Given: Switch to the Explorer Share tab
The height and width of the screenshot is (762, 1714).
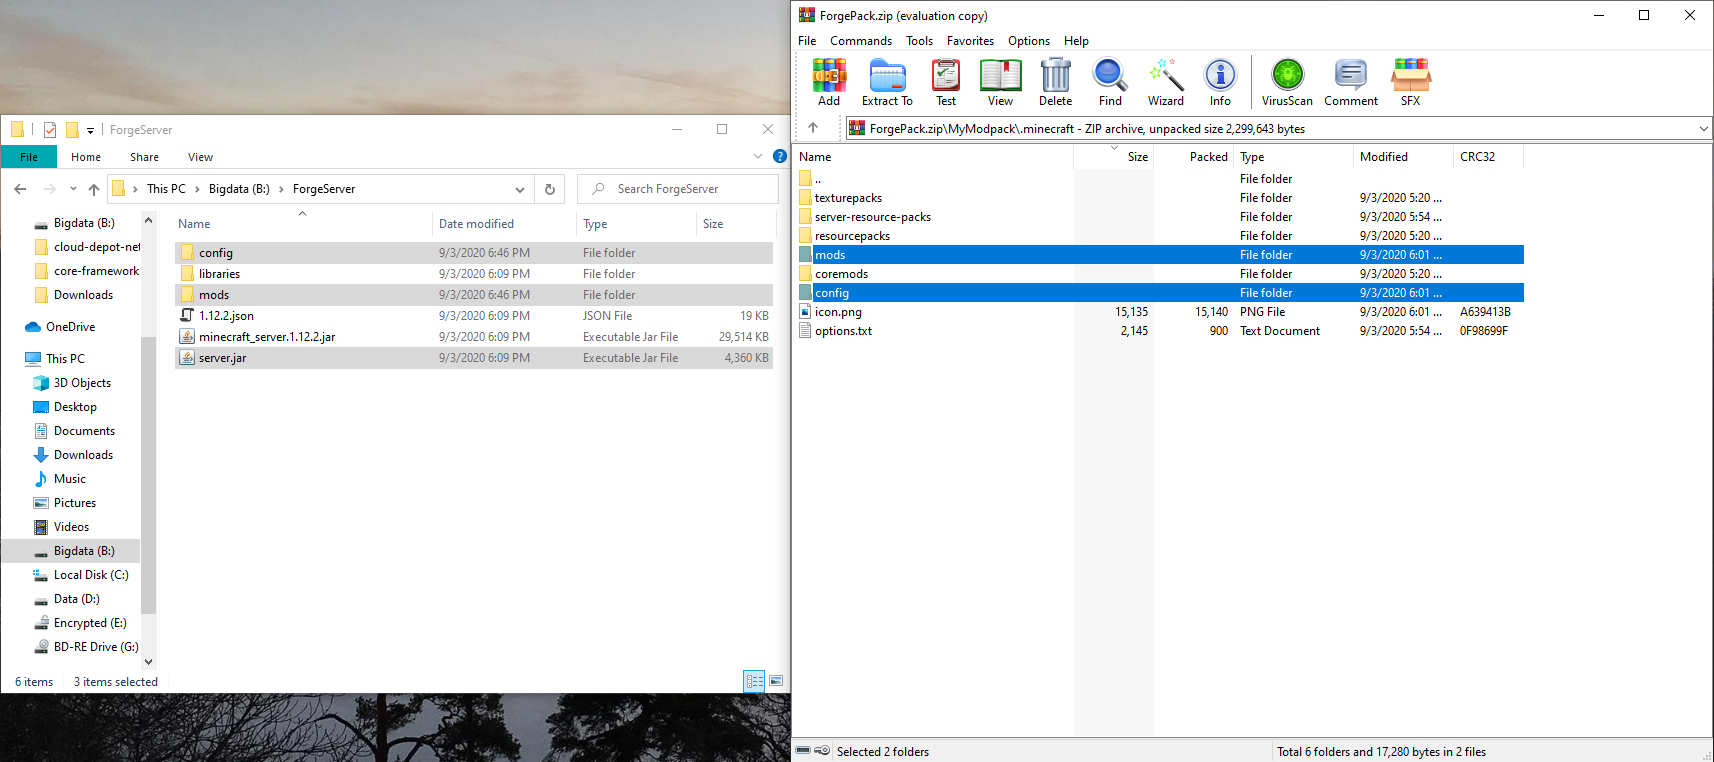Looking at the screenshot, I should (x=144, y=157).
